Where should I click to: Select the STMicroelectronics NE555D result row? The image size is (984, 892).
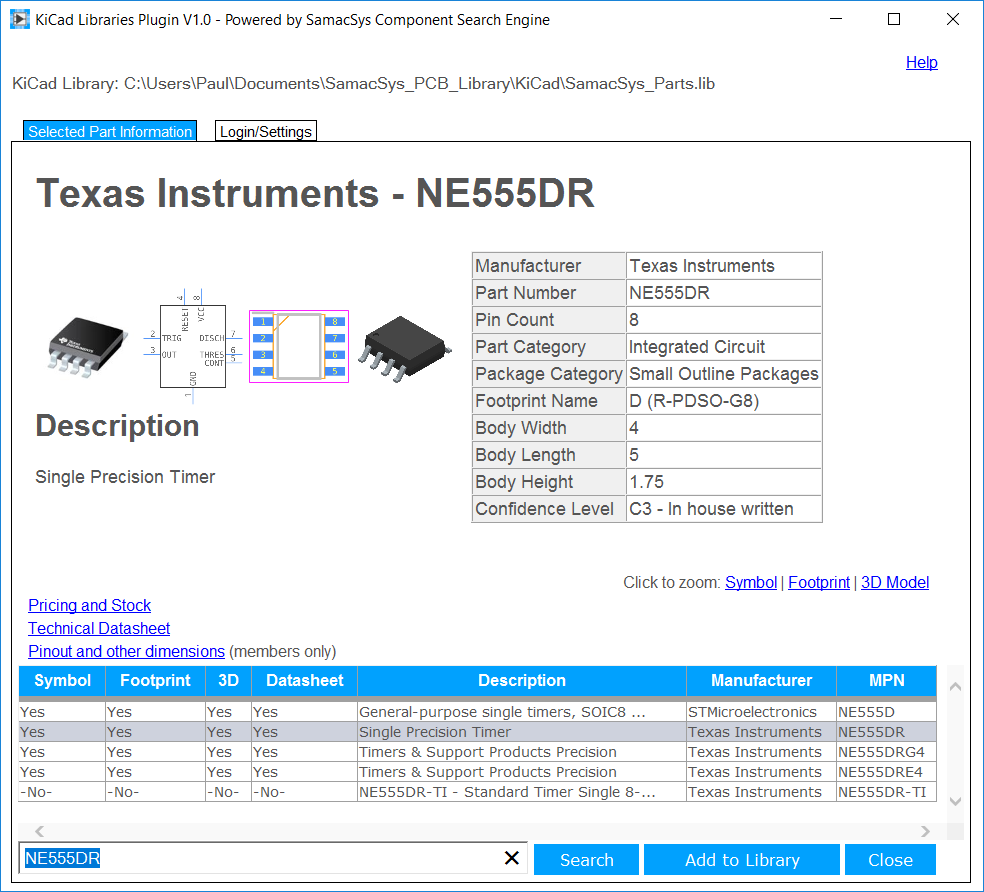[478, 712]
